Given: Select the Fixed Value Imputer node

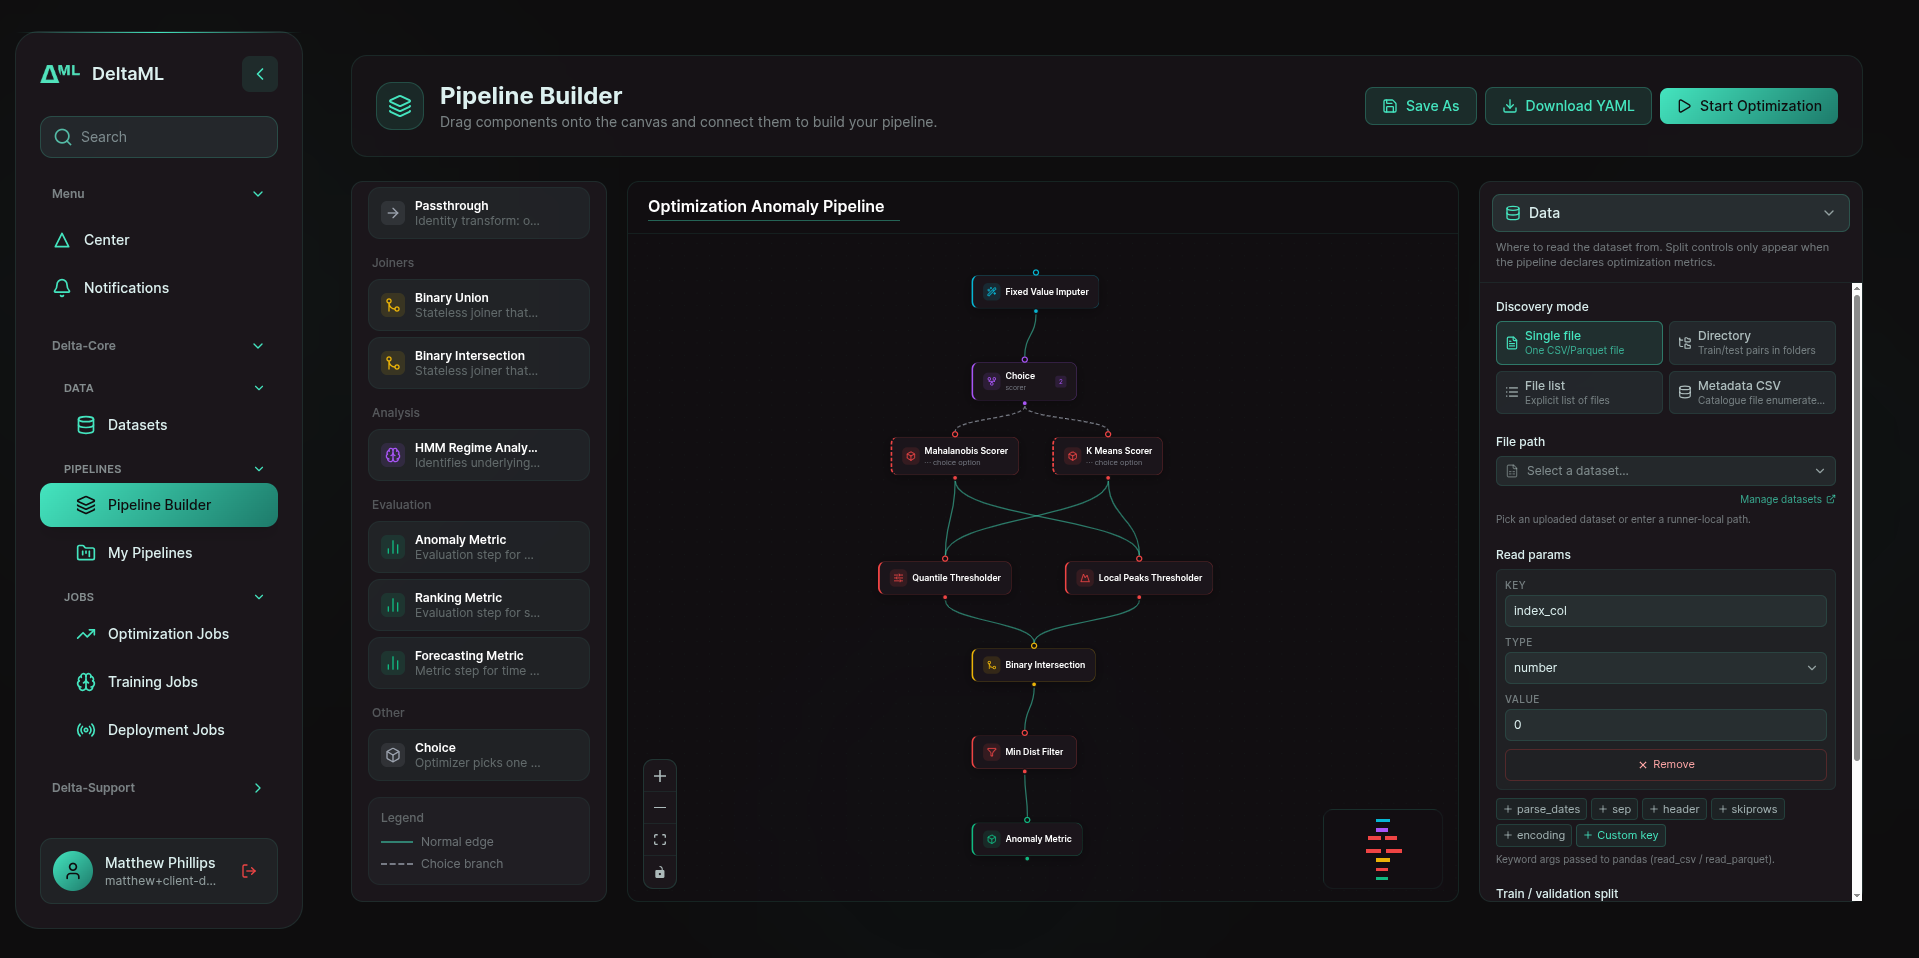Looking at the screenshot, I should (1035, 292).
